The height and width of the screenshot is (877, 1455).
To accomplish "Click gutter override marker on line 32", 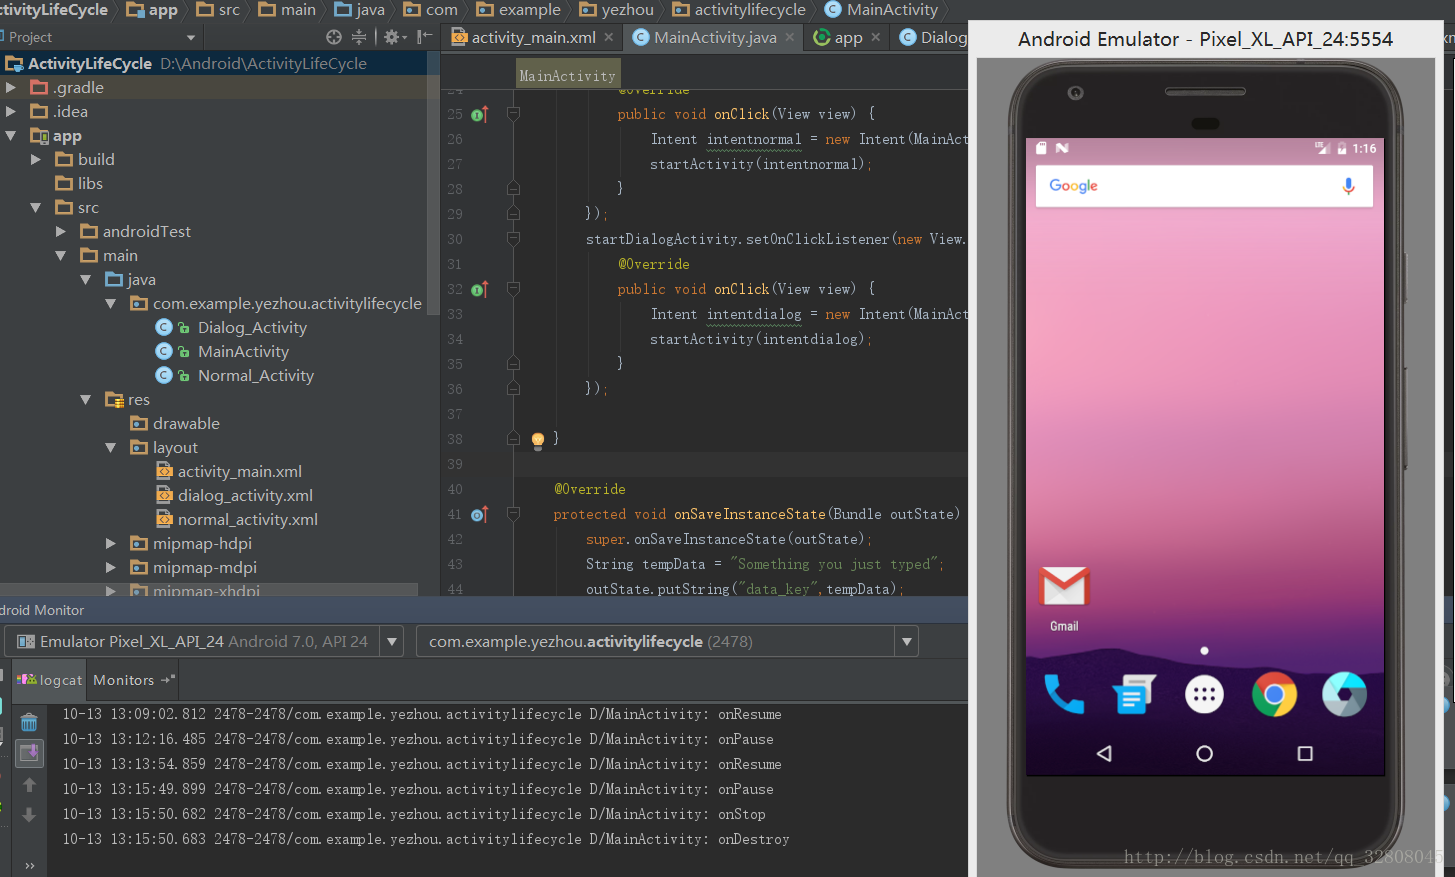I will pyautogui.click(x=479, y=289).
